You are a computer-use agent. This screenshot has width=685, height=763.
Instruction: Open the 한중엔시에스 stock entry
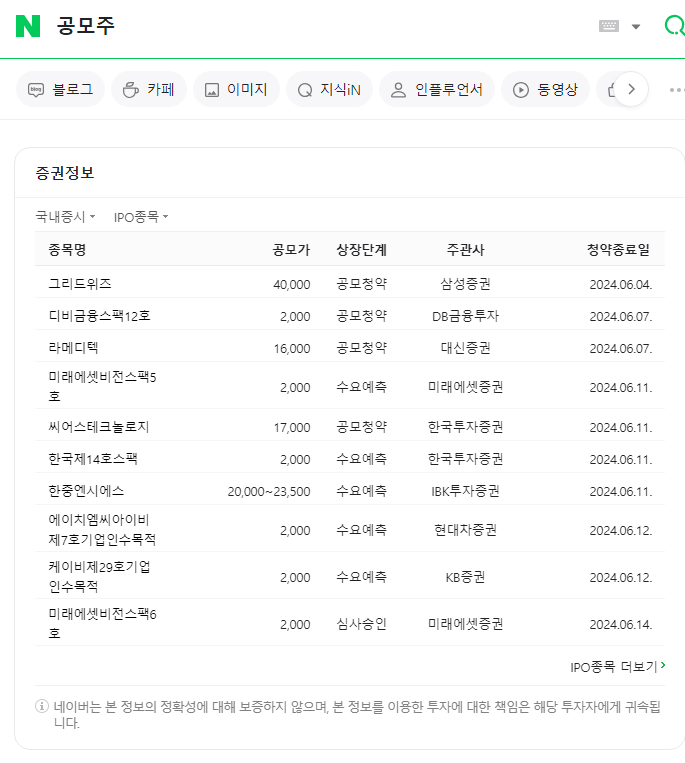(x=86, y=491)
